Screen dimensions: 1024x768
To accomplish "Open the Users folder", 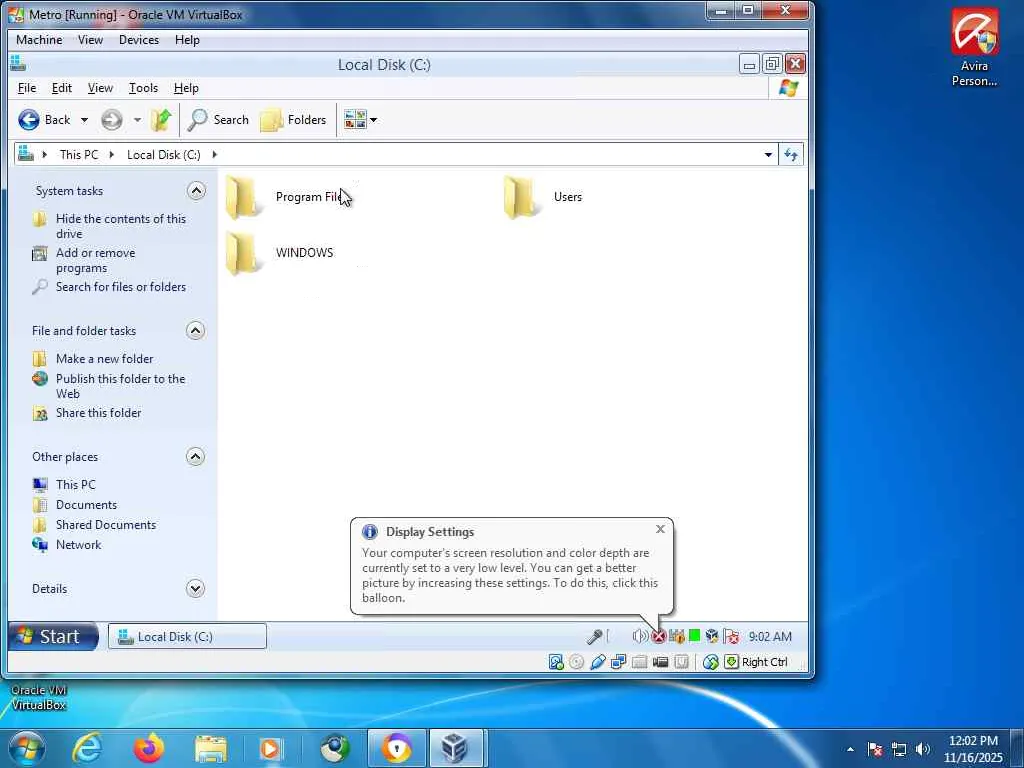I will 543,197.
